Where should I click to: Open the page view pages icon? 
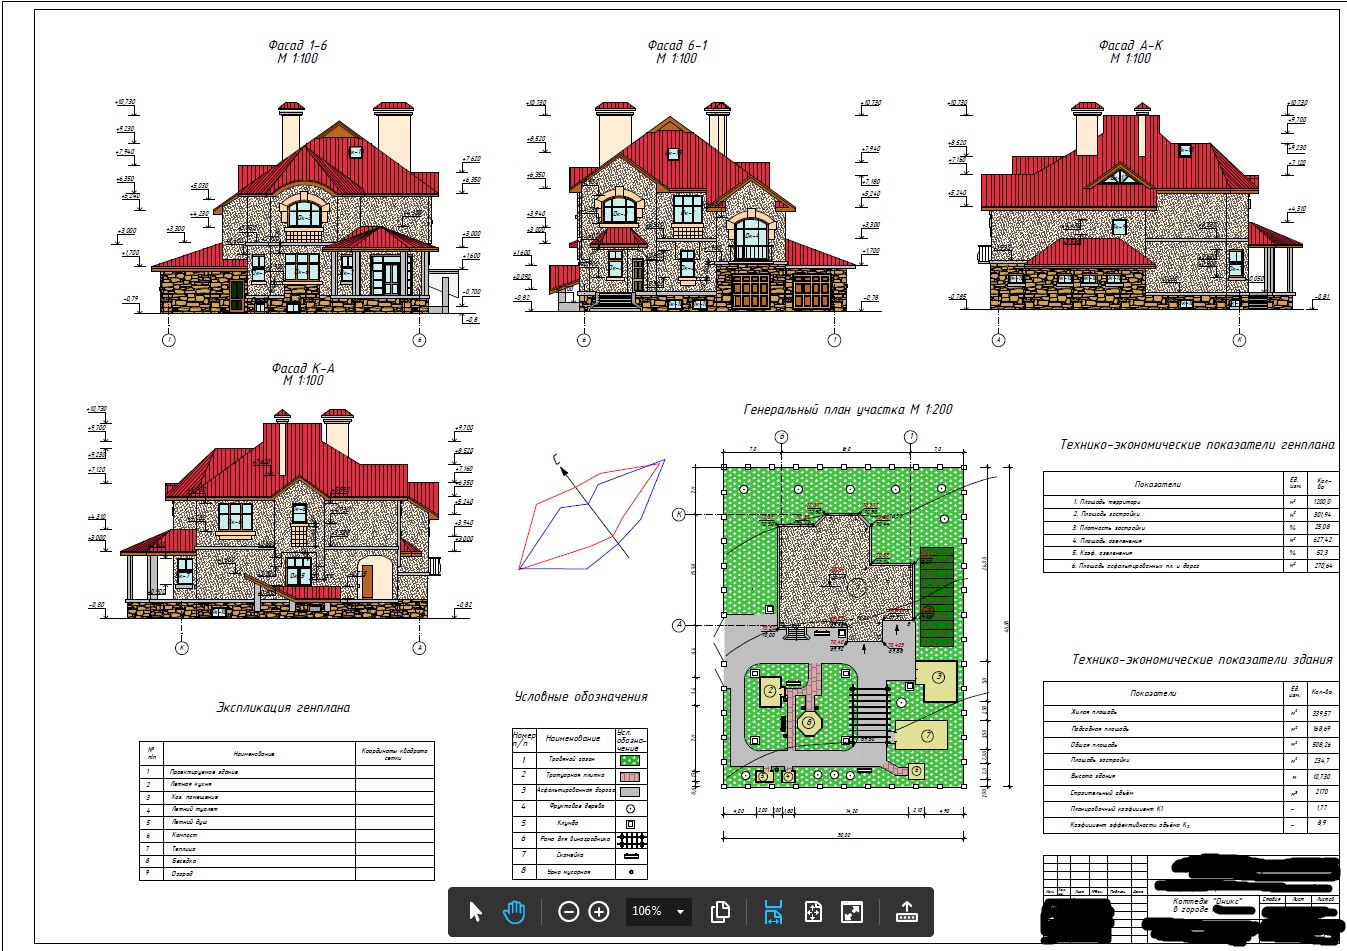tap(719, 911)
